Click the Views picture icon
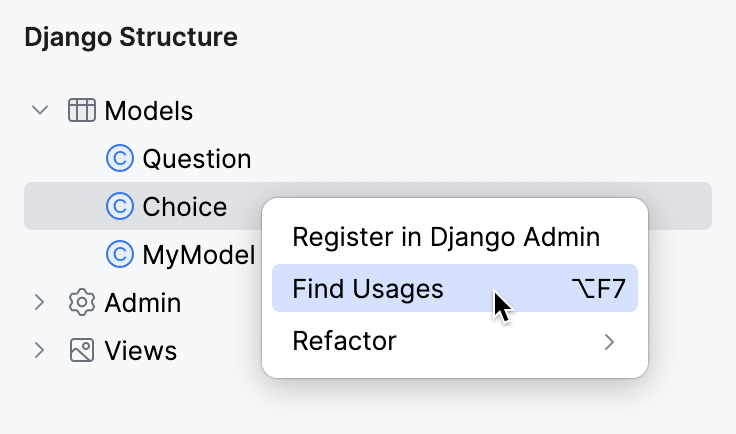This screenshot has width=736, height=434. point(82,350)
